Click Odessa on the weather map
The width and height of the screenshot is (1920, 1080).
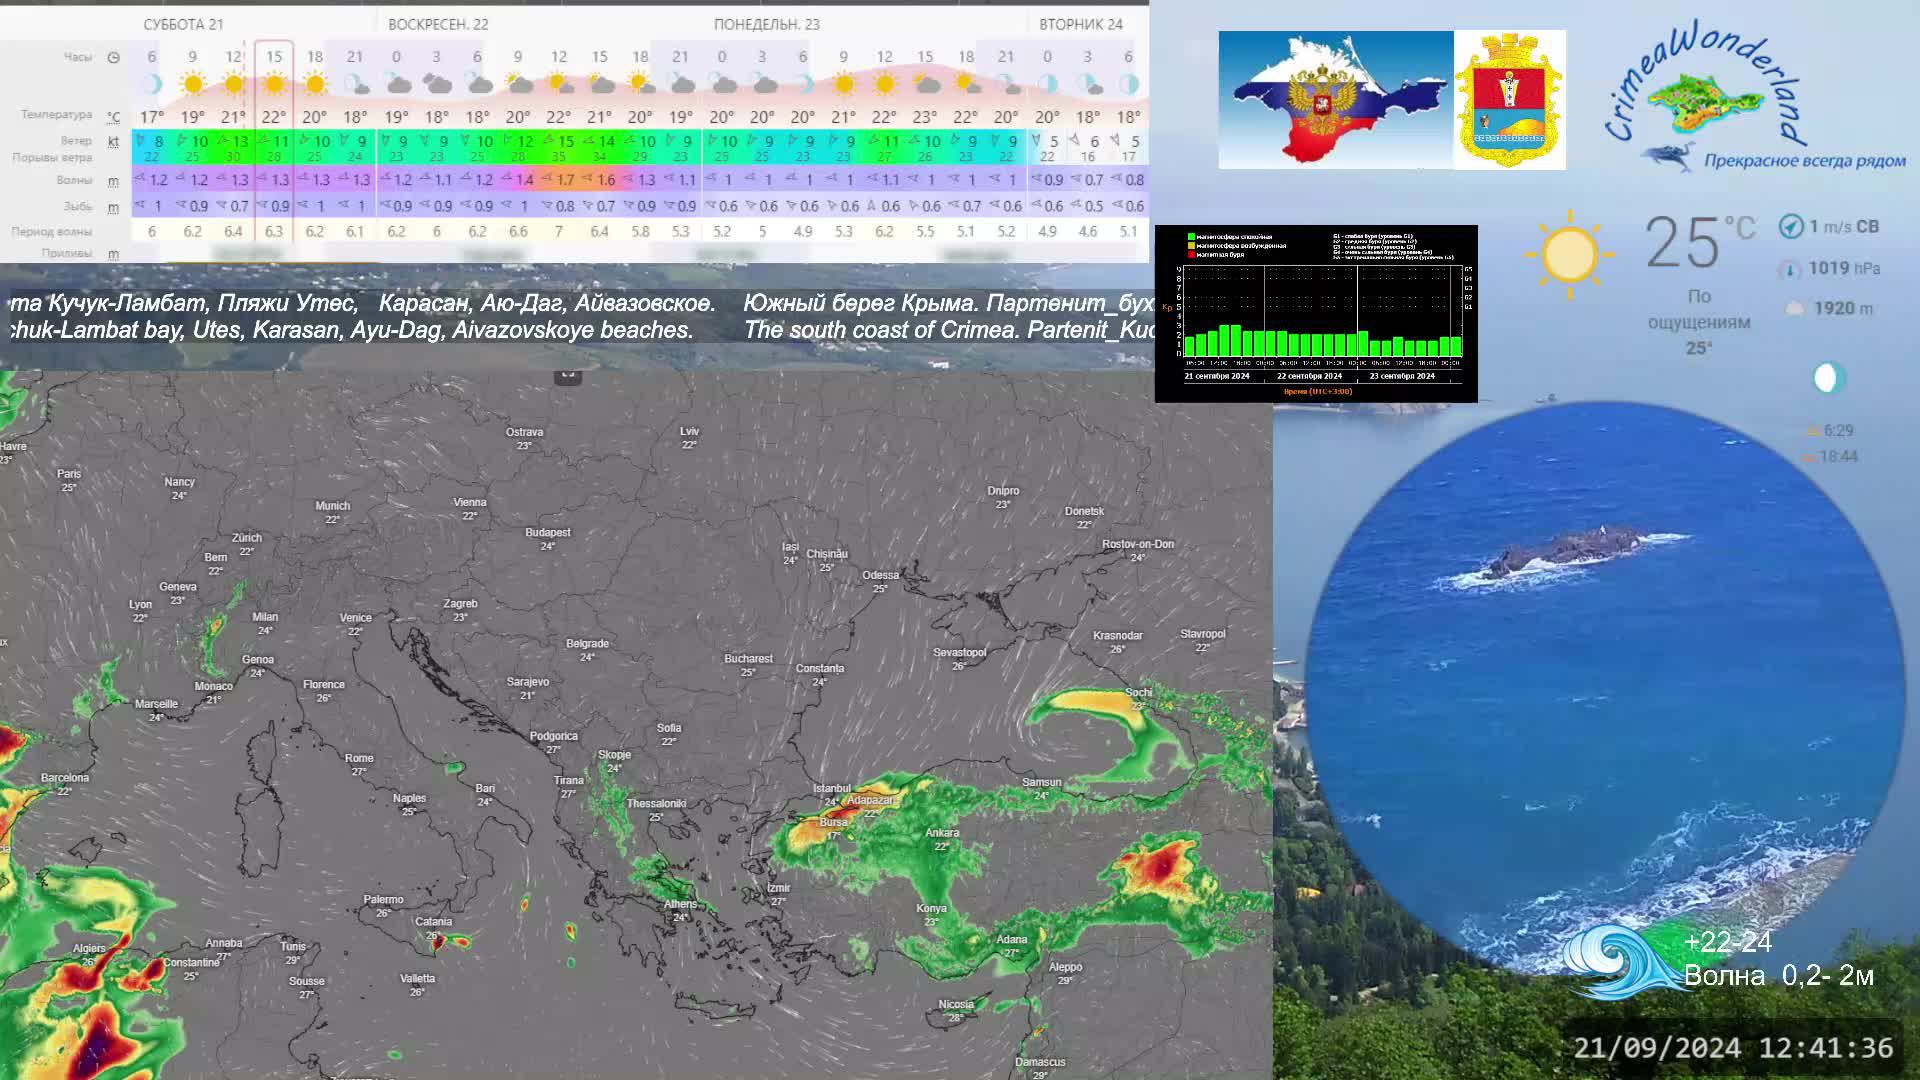point(880,581)
